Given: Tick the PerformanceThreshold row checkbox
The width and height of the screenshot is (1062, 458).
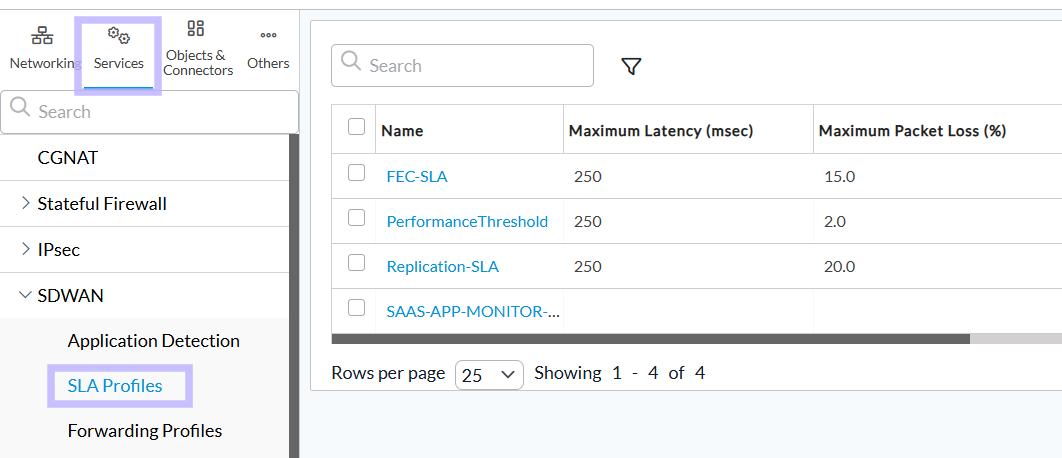Looking at the screenshot, I should pyautogui.click(x=356, y=217).
